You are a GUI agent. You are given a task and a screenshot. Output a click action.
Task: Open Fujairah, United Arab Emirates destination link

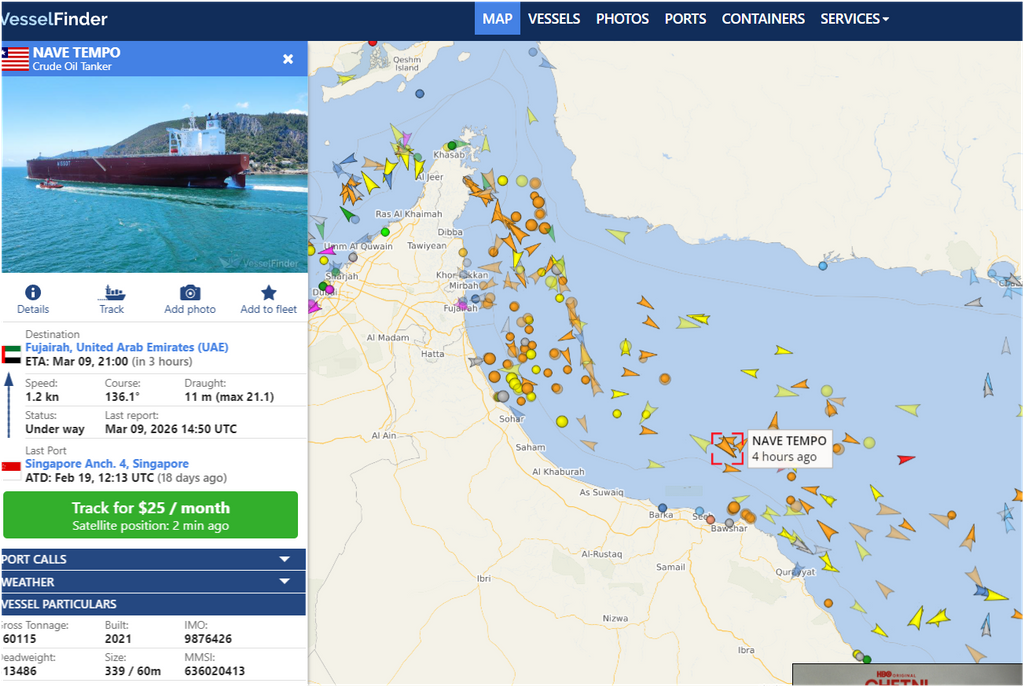pos(127,347)
